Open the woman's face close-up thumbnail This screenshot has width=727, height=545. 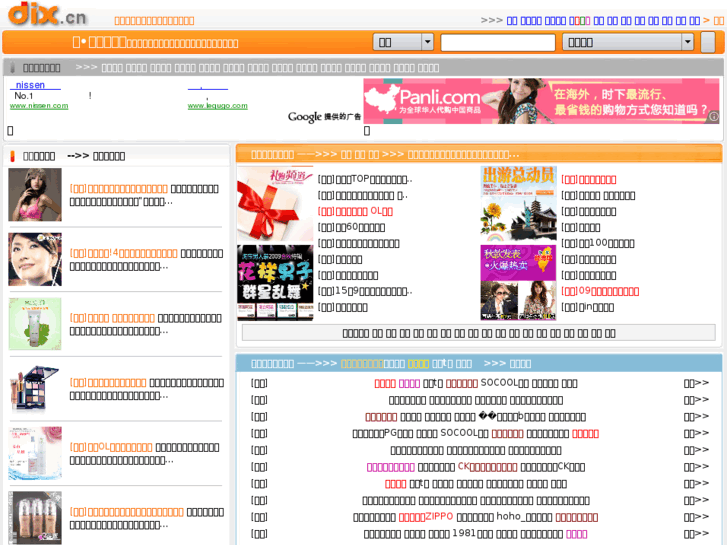coord(35,259)
